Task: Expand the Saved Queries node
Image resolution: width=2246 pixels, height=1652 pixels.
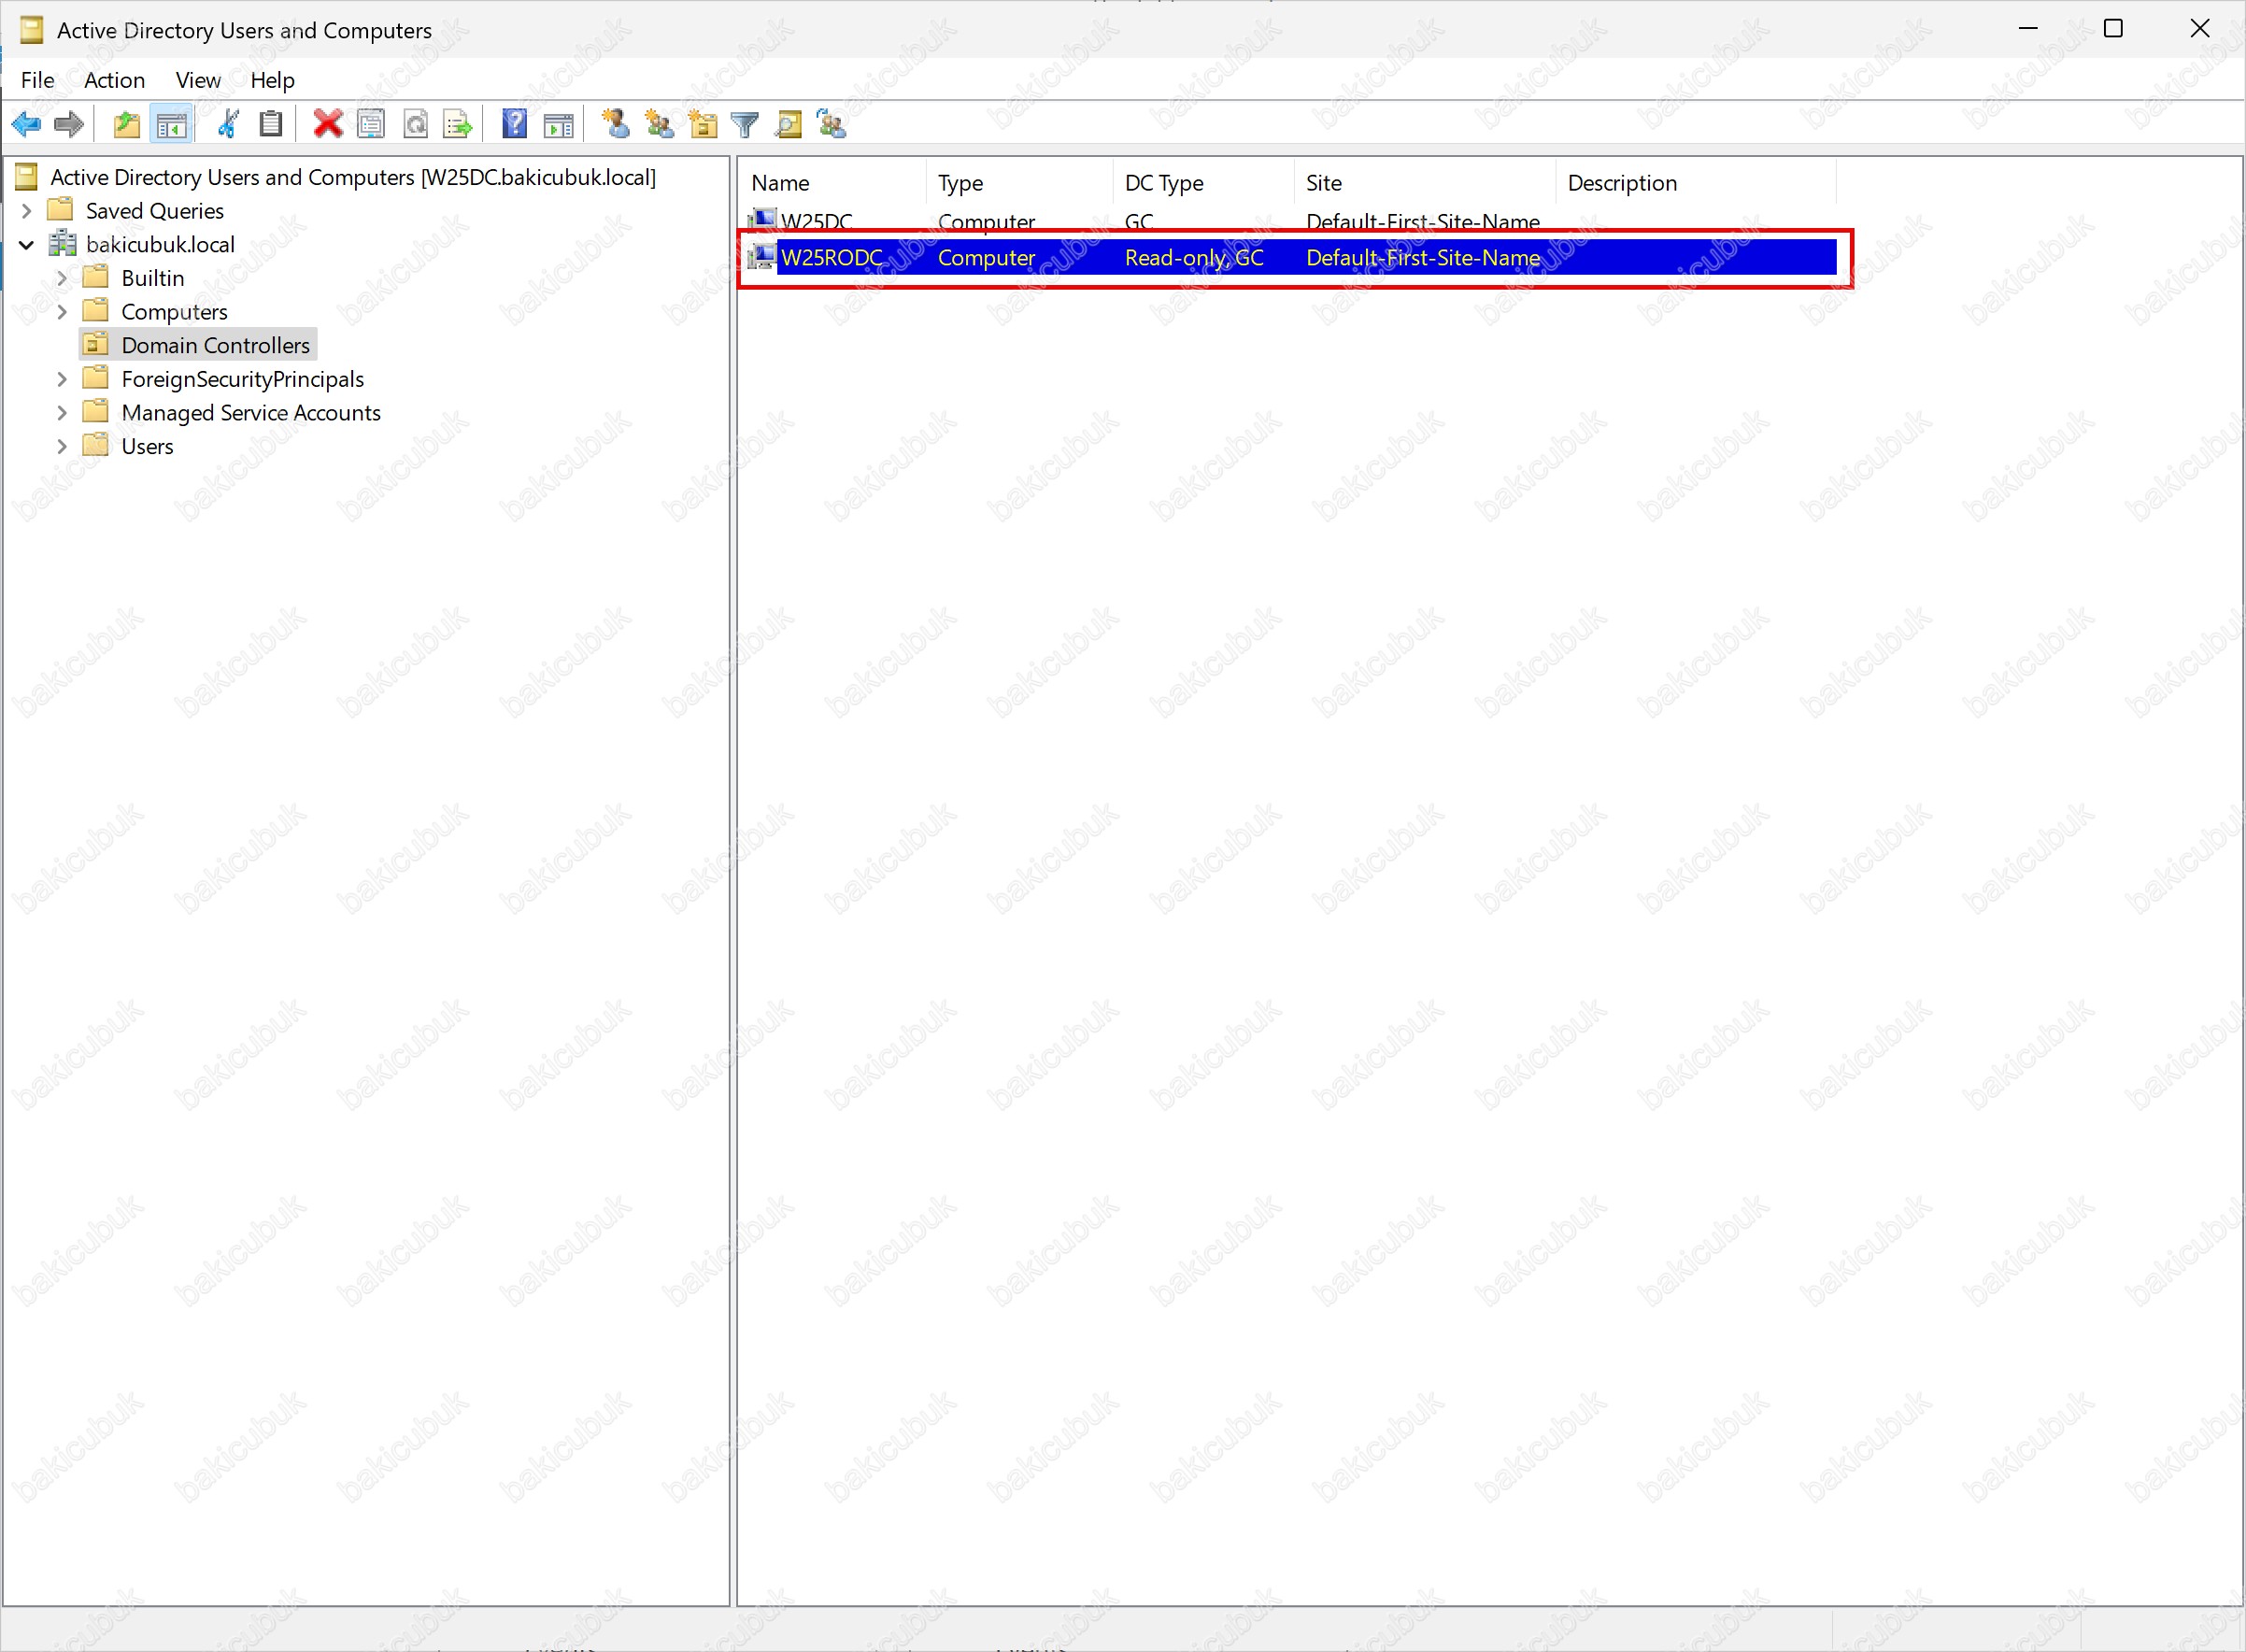Action: (27, 211)
